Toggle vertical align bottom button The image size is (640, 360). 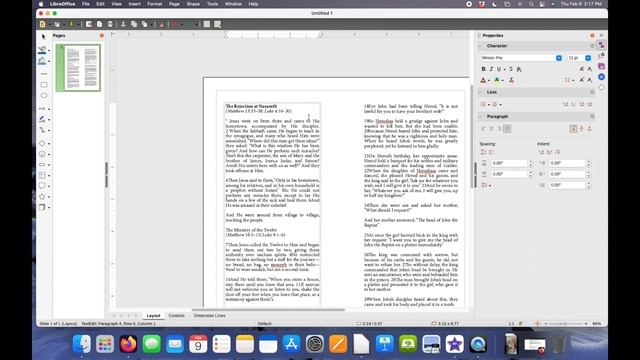point(589,129)
